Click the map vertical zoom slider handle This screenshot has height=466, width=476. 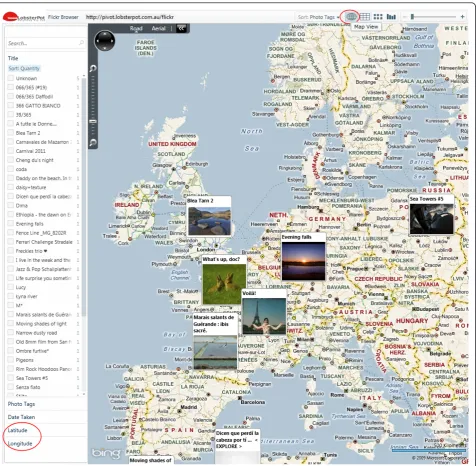tap(93, 121)
